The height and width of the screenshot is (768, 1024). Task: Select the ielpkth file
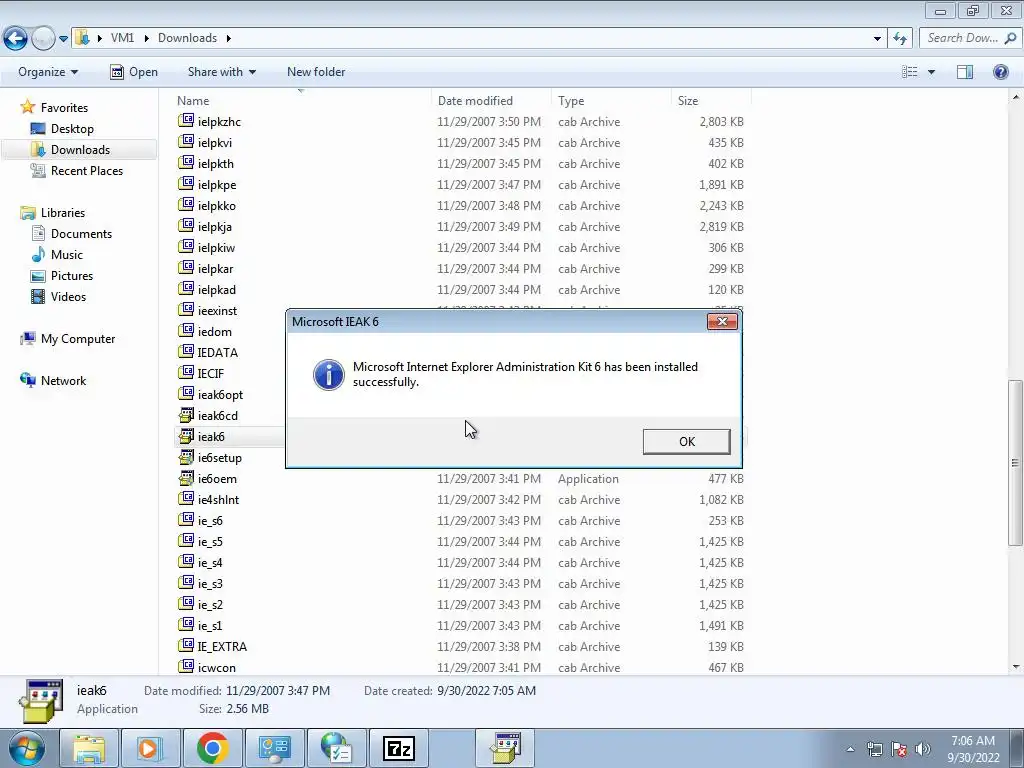(216, 164)
